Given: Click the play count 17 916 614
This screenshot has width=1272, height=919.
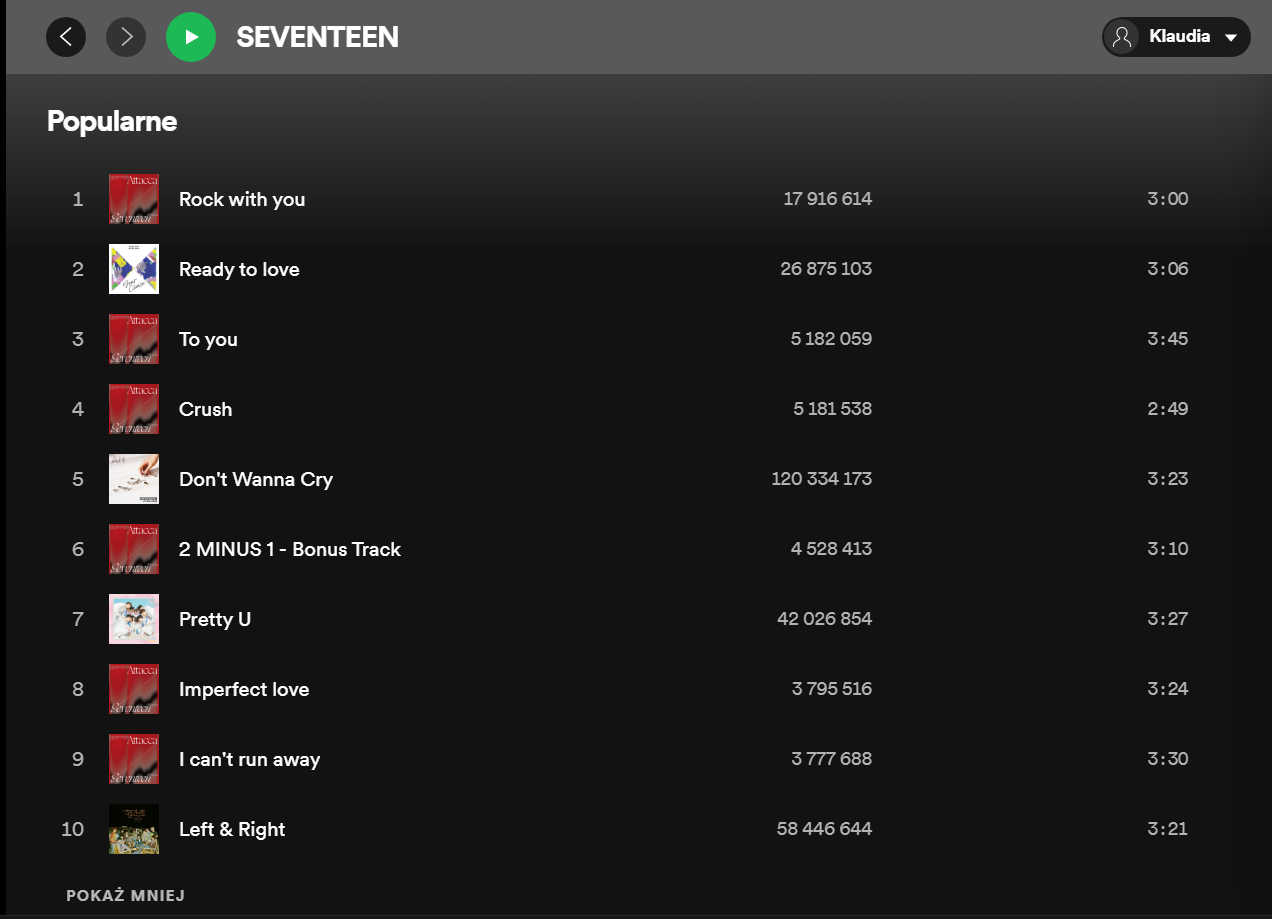Looking at the screenshot, I should (828, 199).
